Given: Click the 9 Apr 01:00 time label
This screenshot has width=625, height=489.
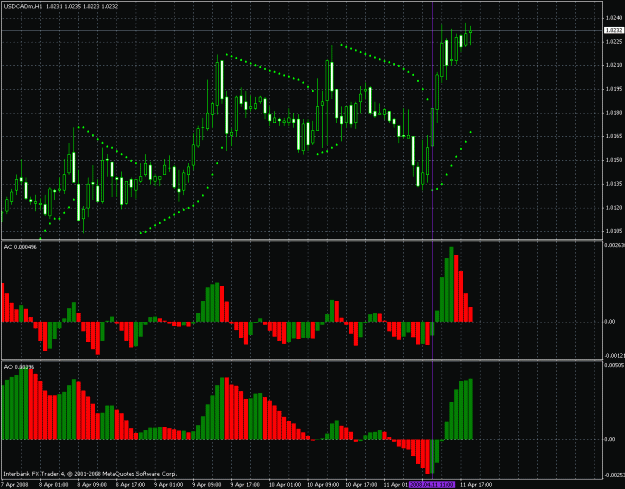Looking at the screenshot, I should point(169,485).
